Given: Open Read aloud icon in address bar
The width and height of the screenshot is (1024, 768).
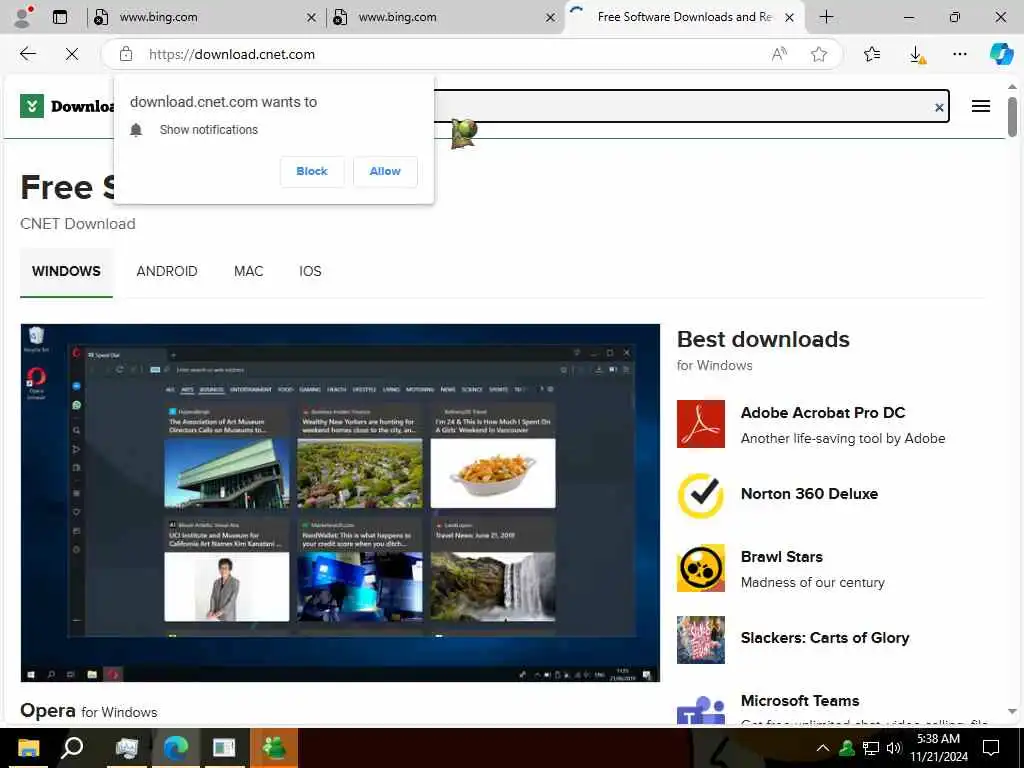Looking at the screenshot, I should (x=779, y=54).
